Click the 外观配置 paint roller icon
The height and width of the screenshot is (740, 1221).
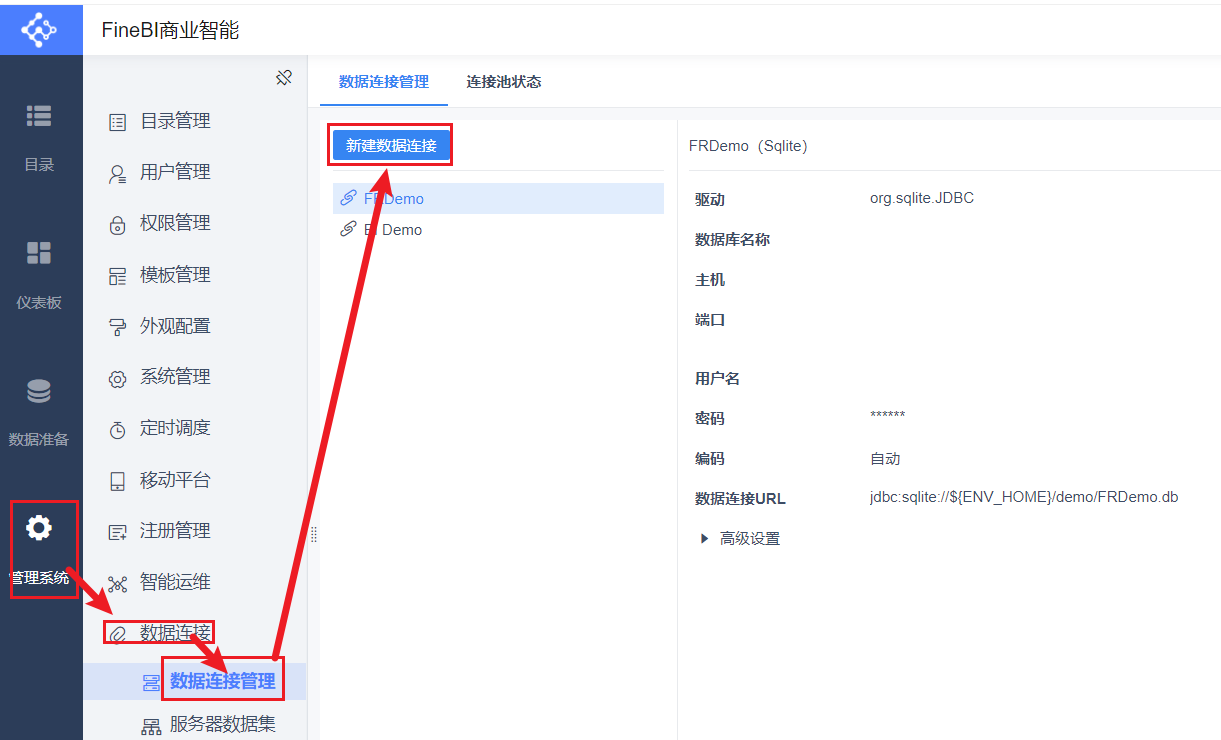click(118, 327)
